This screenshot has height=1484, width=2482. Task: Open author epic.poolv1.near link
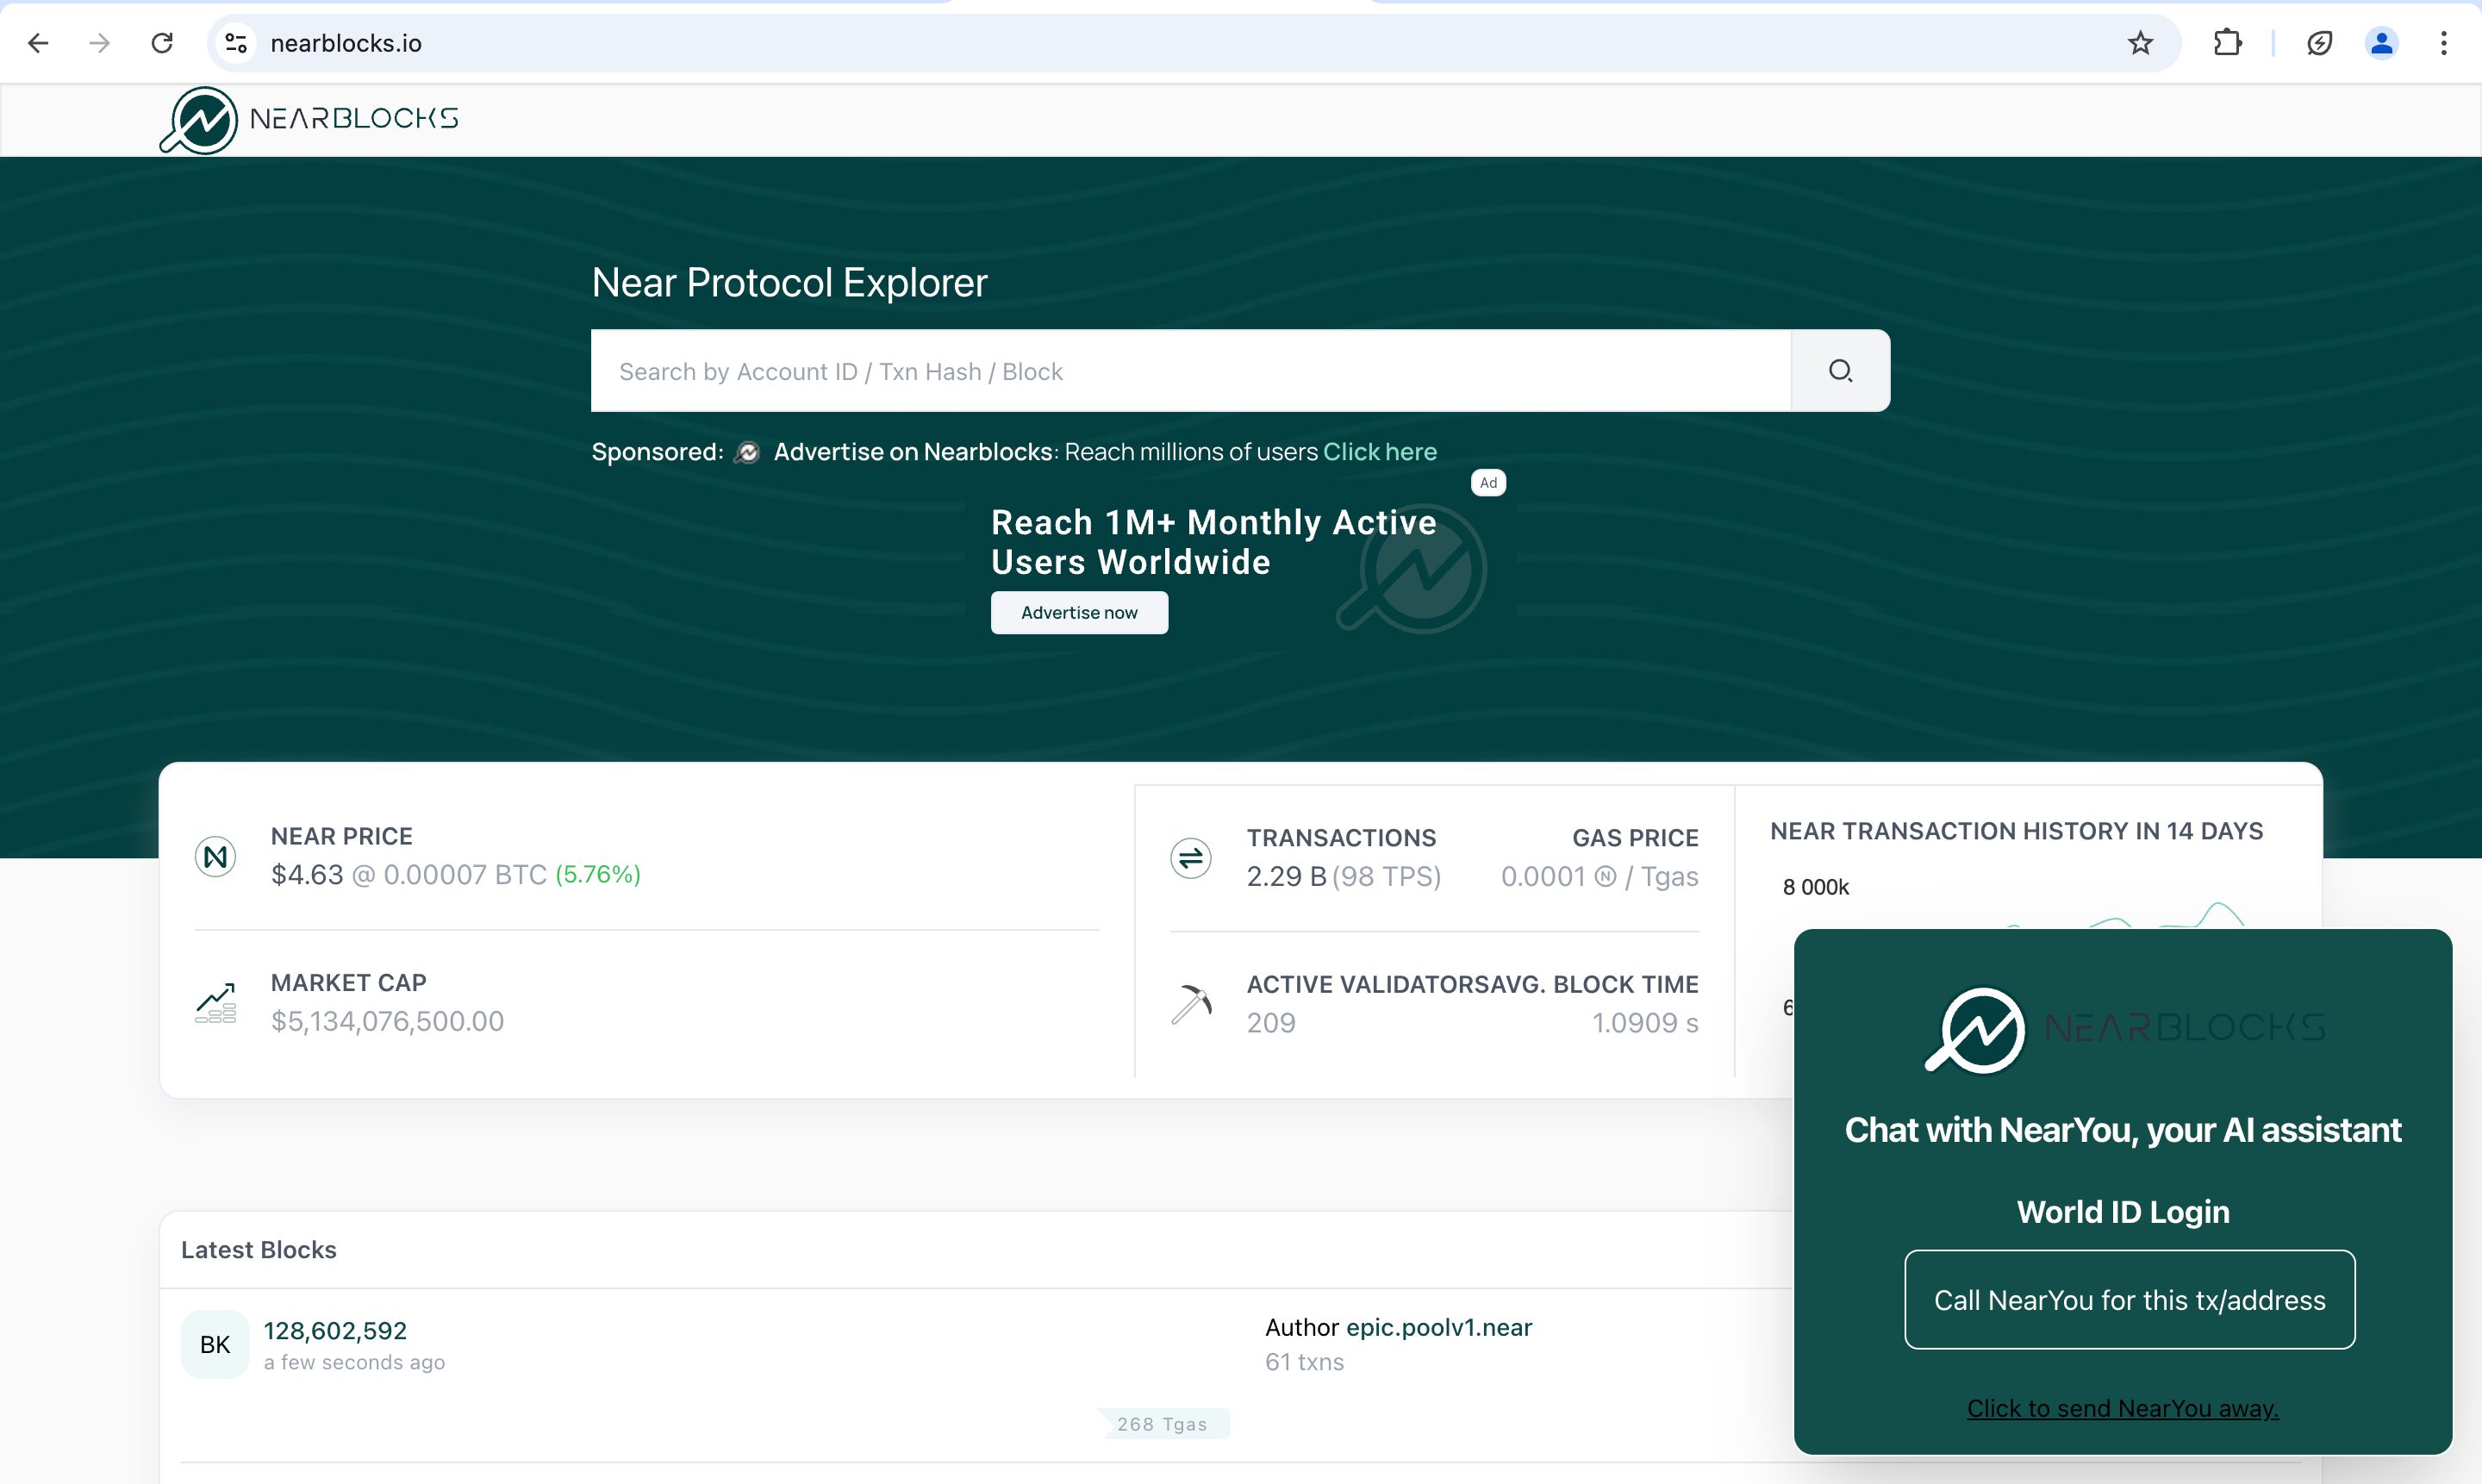pos(1438,1327)
